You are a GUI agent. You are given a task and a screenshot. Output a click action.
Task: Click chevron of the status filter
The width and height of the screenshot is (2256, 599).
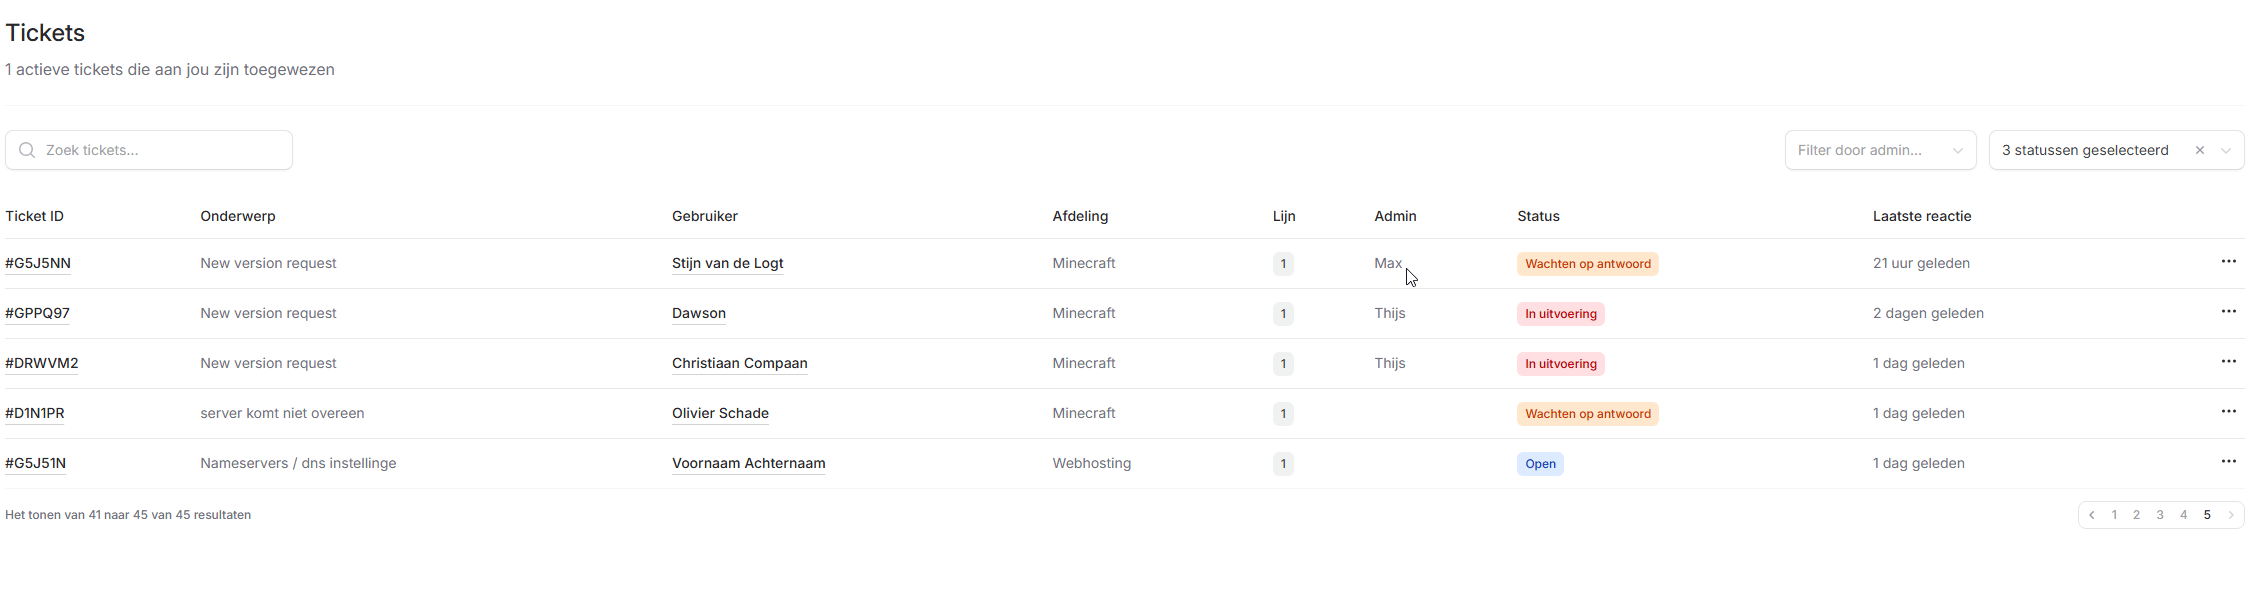2226,151
